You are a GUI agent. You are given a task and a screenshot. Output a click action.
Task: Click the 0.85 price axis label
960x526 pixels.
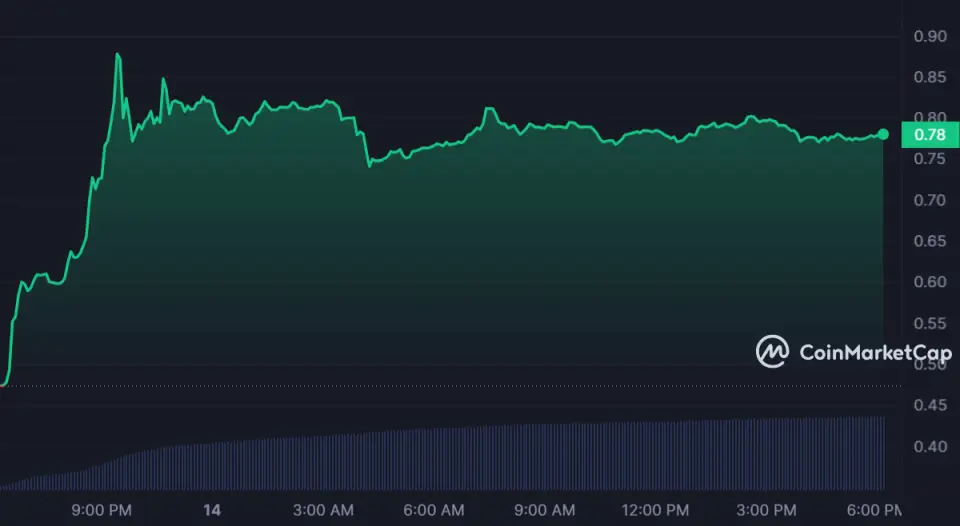pos(930,77)
